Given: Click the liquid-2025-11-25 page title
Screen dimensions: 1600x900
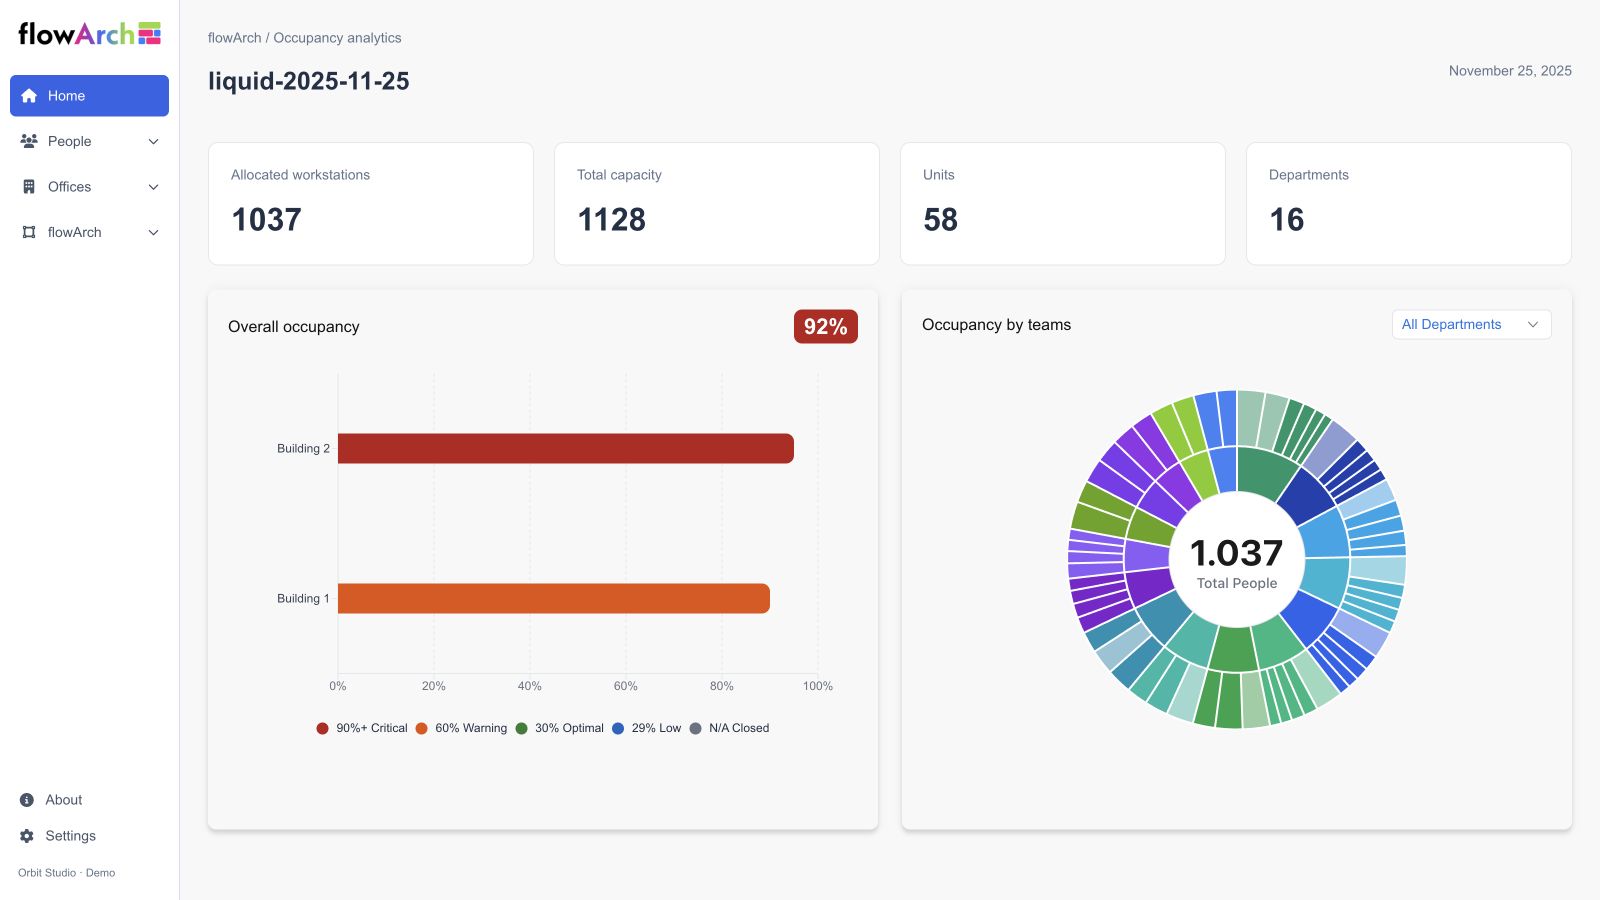Looking at the screenshot, I should pos(309,81).
